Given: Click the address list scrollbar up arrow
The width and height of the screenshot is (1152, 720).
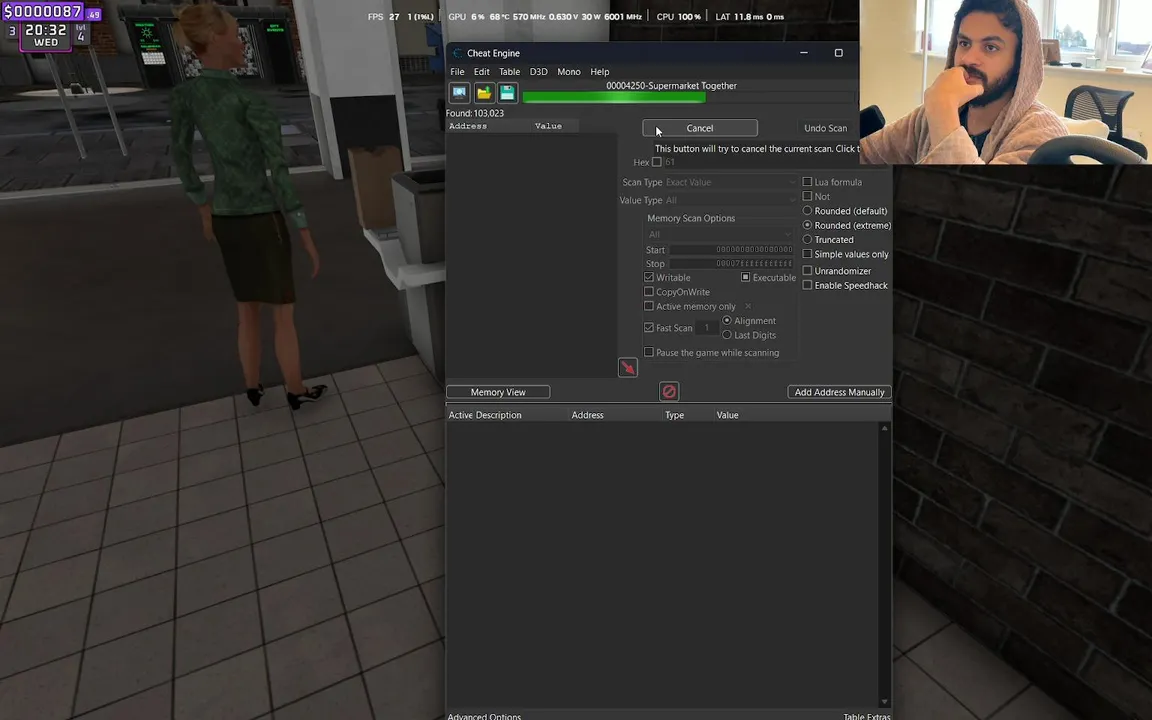Looking at the screenshot, I should pyautogui.click(x=885, y=428).
